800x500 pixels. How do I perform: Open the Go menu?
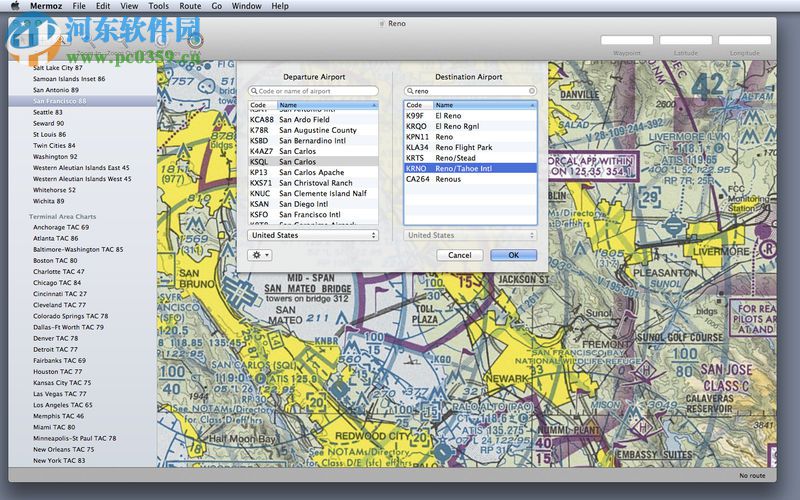pos(217,6)
